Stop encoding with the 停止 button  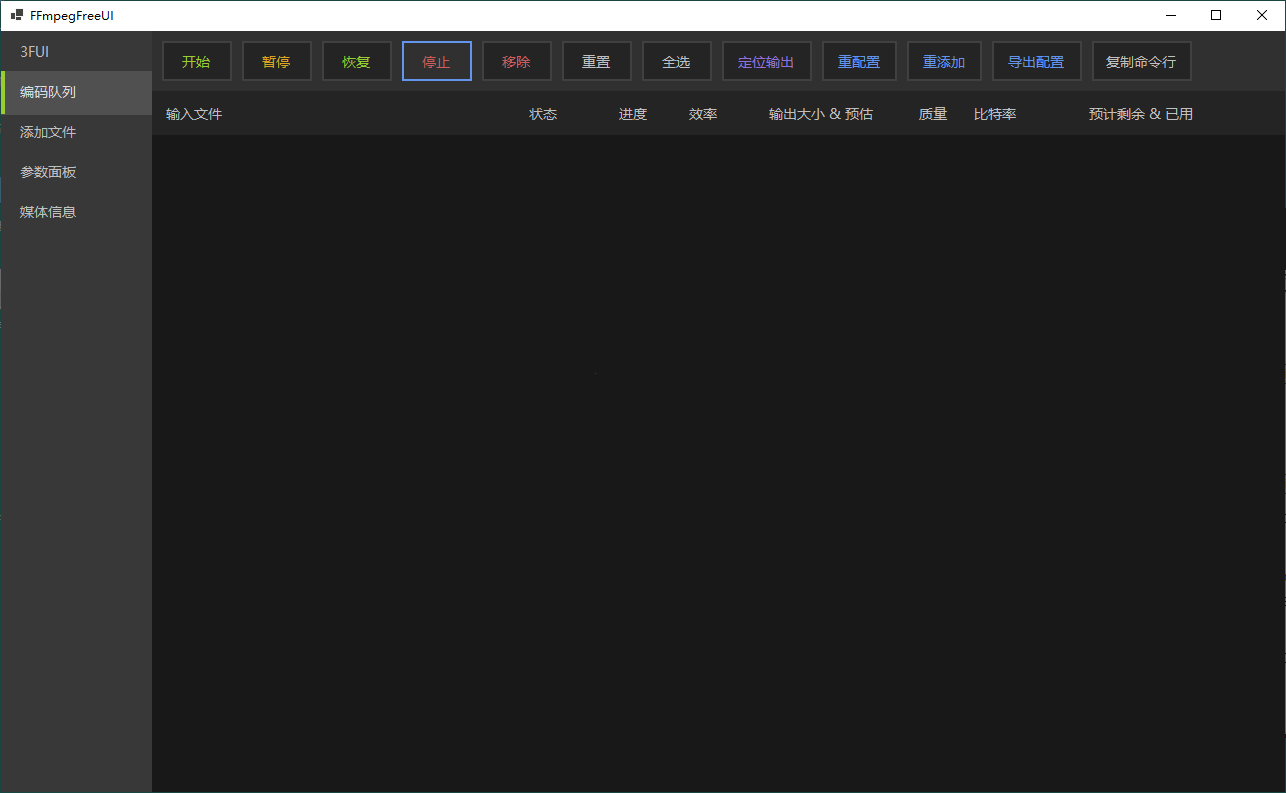click(x=436, y=61)
